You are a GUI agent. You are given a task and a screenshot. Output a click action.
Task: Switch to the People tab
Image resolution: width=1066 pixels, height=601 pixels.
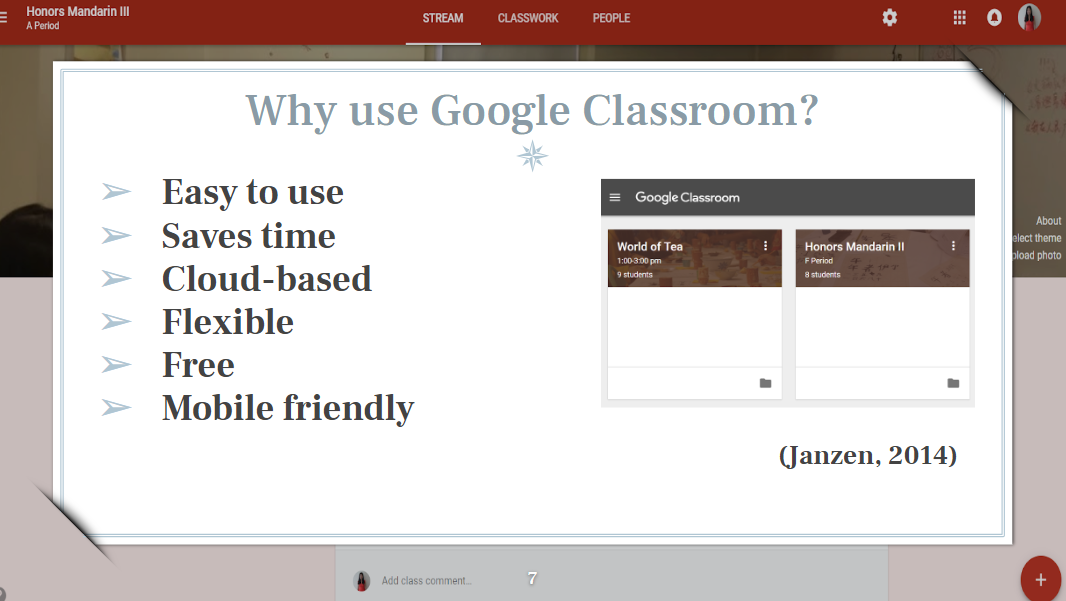pyautogui.click(x=611, y=18)
